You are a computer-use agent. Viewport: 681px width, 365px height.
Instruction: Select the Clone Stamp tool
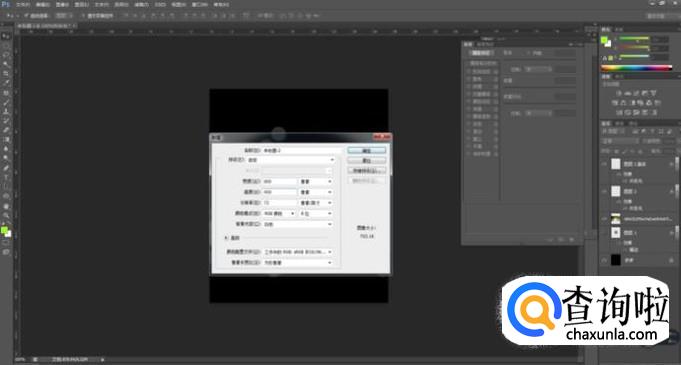[x=6, y=112]
